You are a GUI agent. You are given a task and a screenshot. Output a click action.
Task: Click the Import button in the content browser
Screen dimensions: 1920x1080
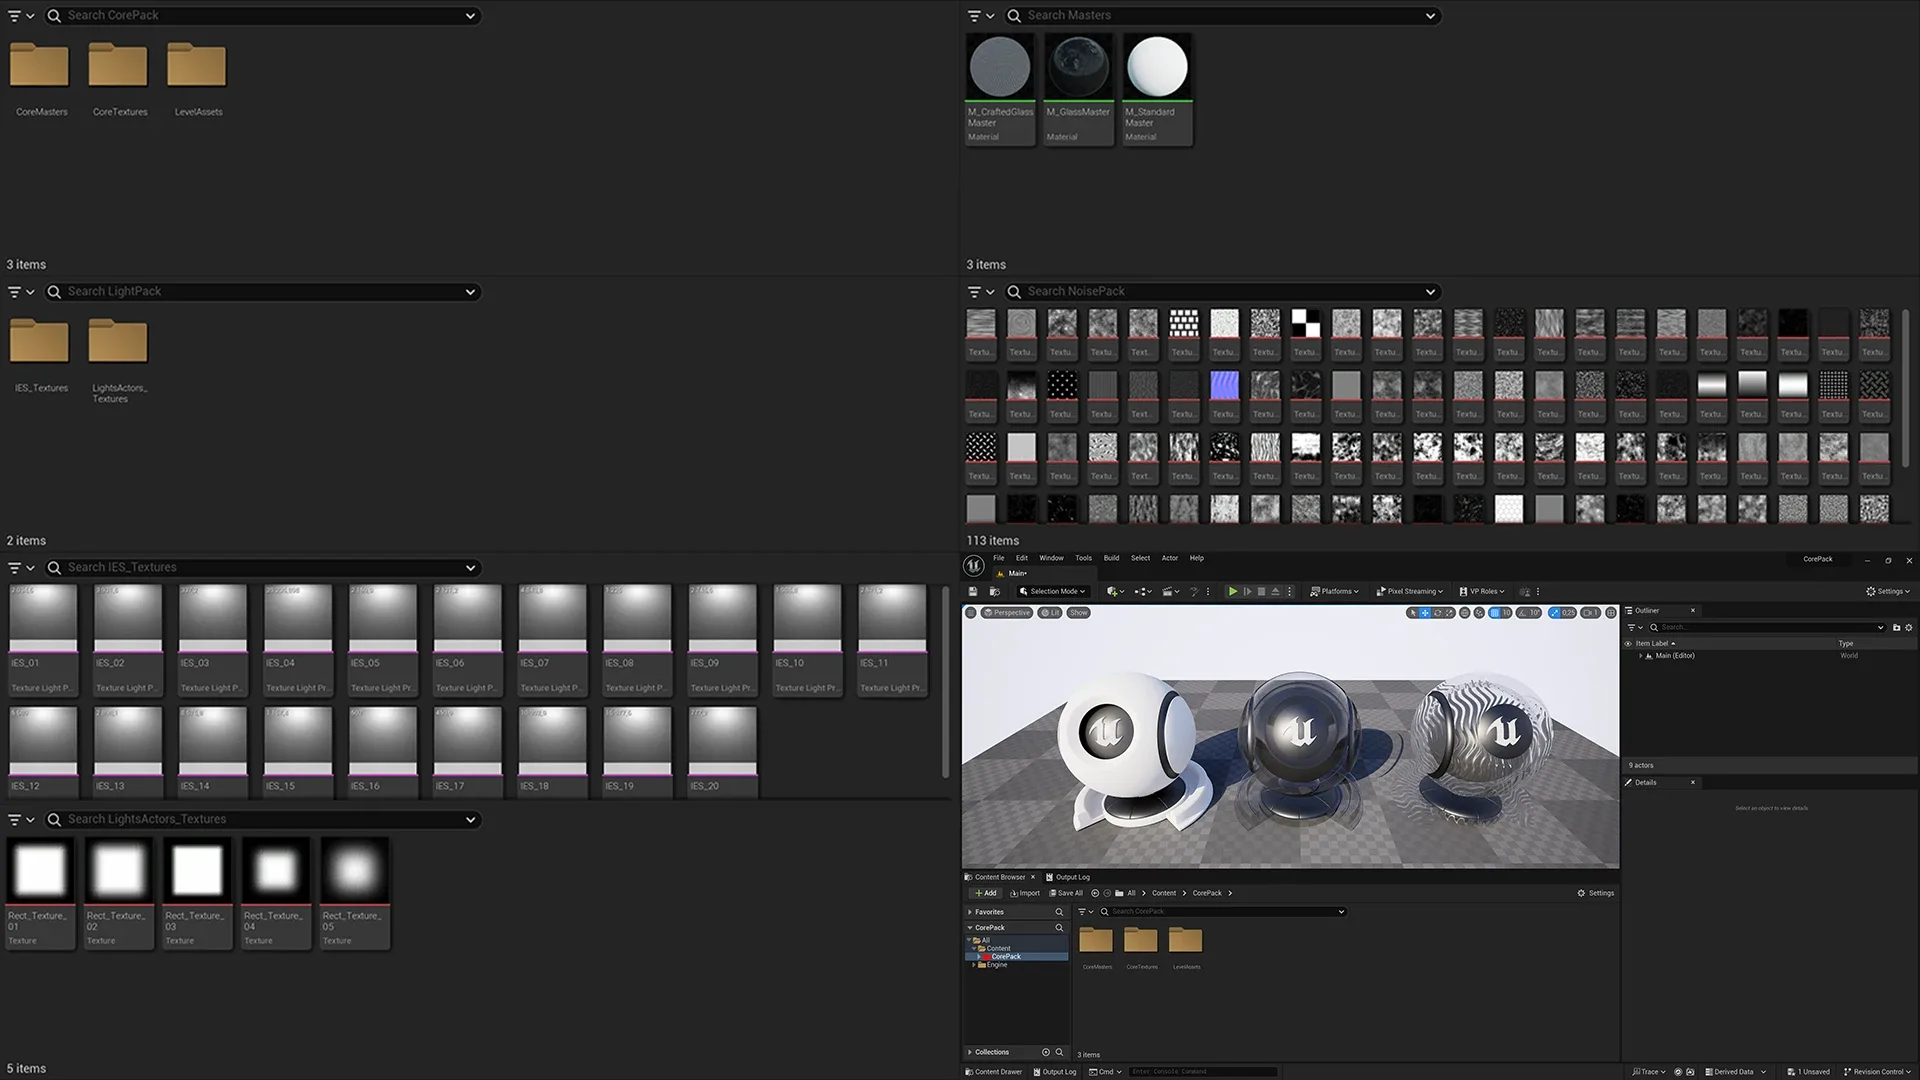pos(1025,893)
